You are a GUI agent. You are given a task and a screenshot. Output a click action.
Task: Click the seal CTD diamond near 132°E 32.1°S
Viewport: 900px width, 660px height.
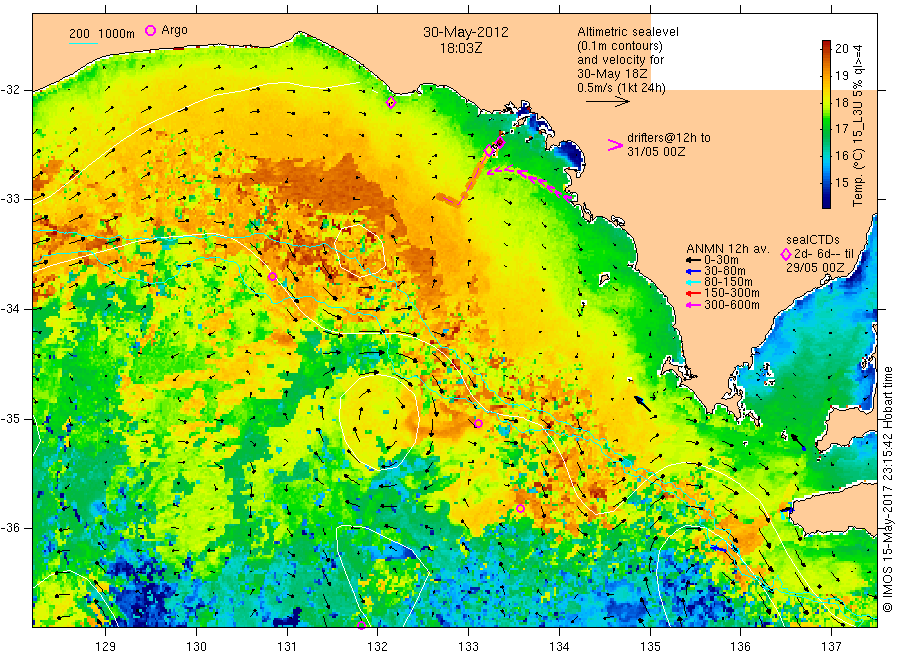tap(391, 103)
